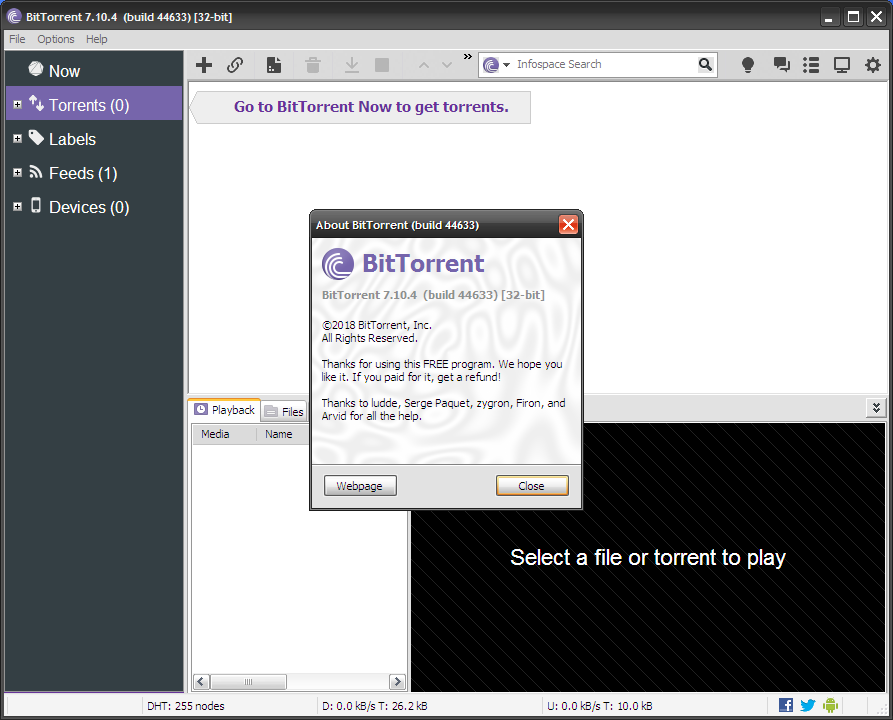Click the Facebook icon in status bar
Screen dimensions: 893x720
coord(785,705)
